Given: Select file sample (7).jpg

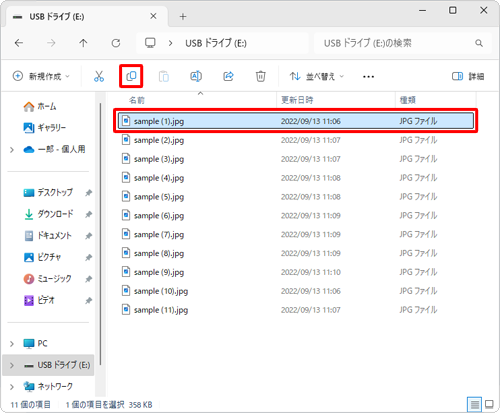Looking at the screenshot, I should (x=296, y=234).
